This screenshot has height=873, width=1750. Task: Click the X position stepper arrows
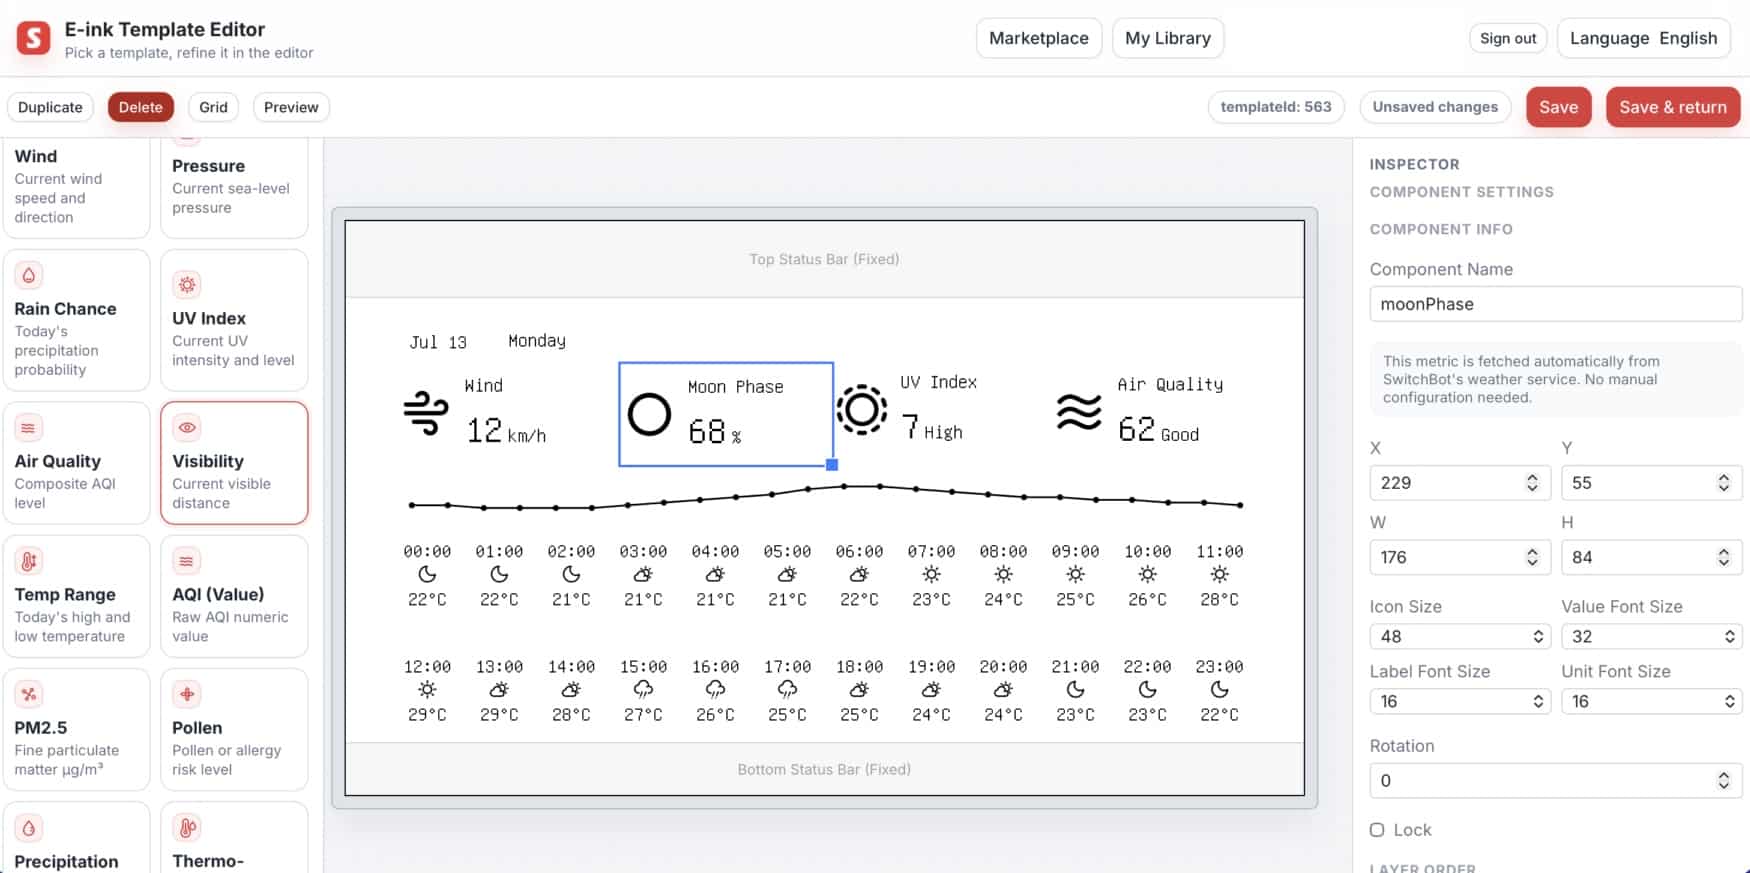coord(1532,483)
